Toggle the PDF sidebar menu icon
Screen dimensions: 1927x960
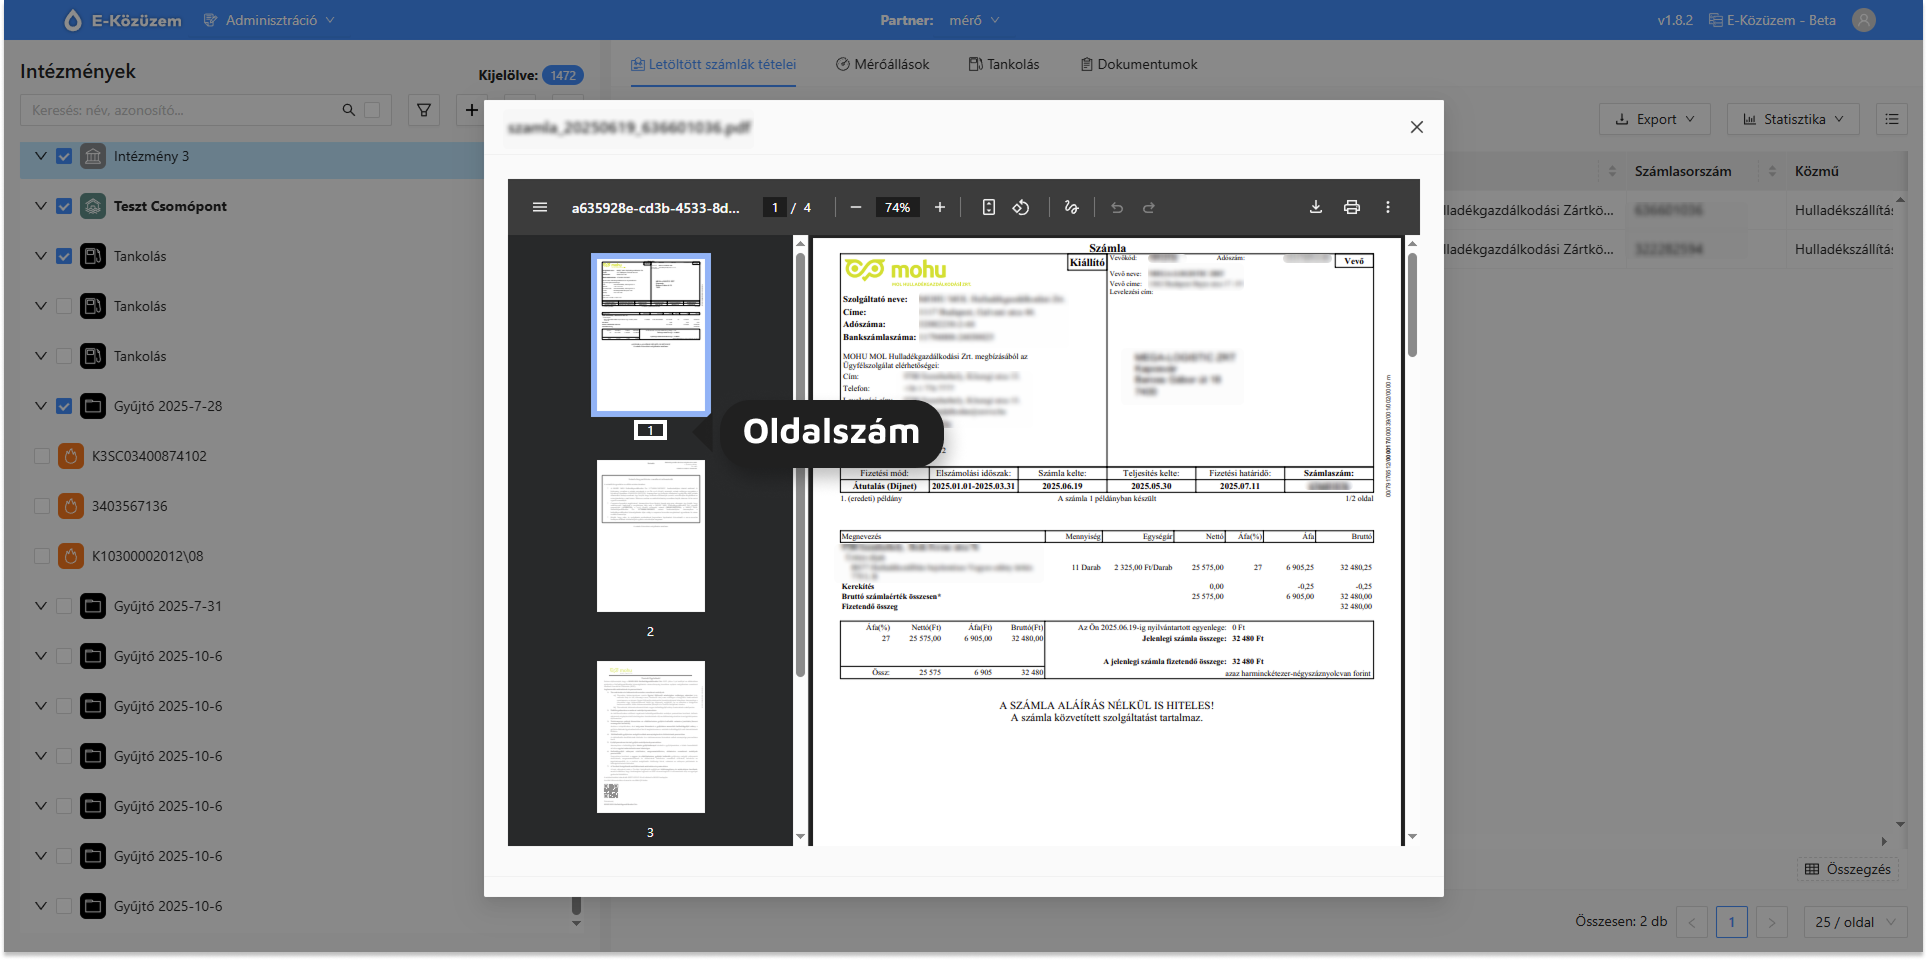click(x=540, y=207)
